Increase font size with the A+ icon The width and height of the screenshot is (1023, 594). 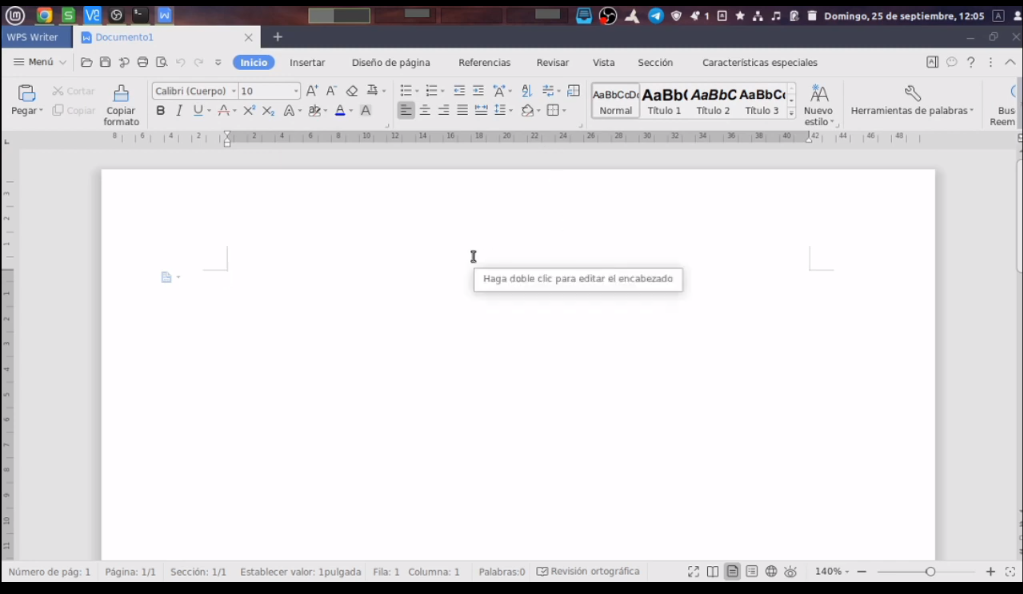coord(312,91)
